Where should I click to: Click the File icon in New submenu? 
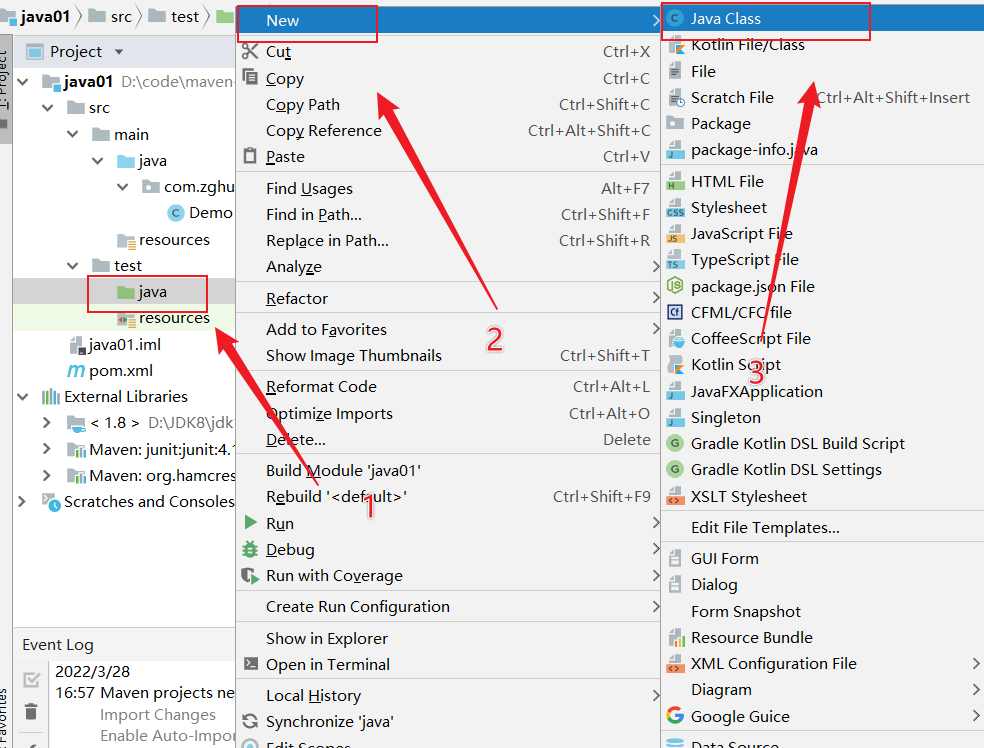pyautogui.click(x=675, y=71)
